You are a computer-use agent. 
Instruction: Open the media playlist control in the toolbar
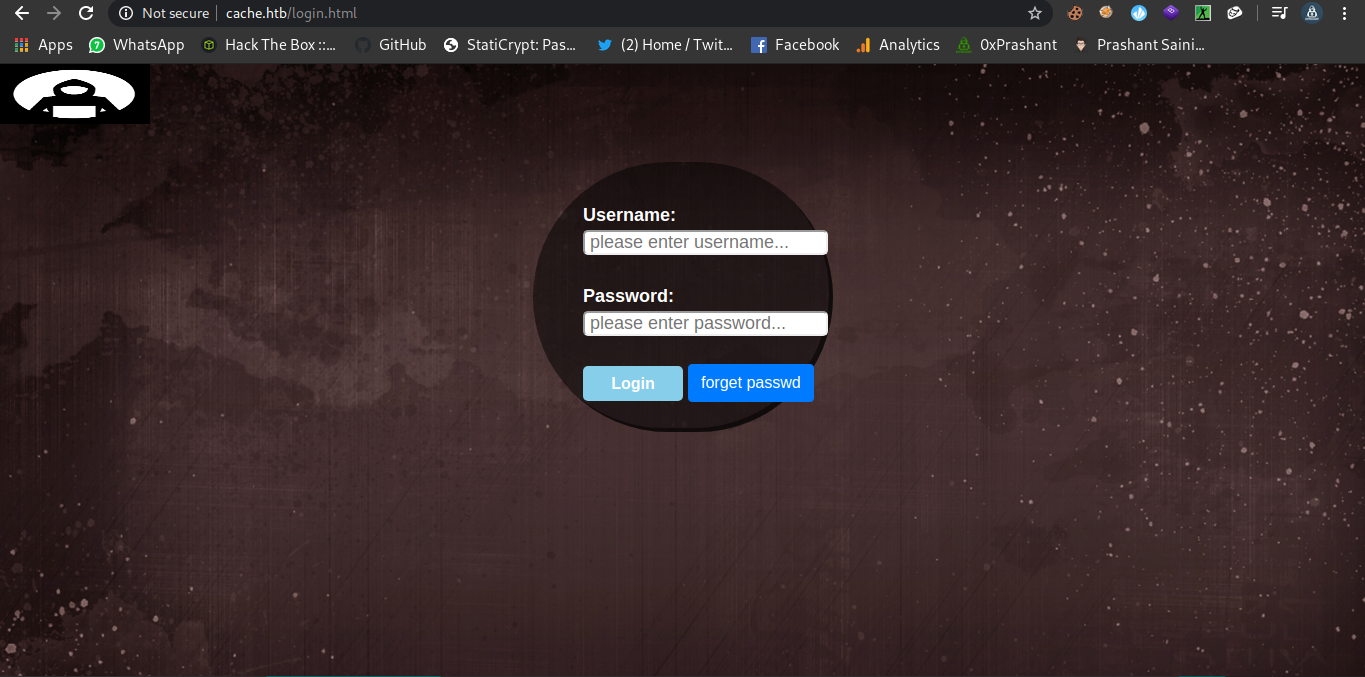point(1279,13)
